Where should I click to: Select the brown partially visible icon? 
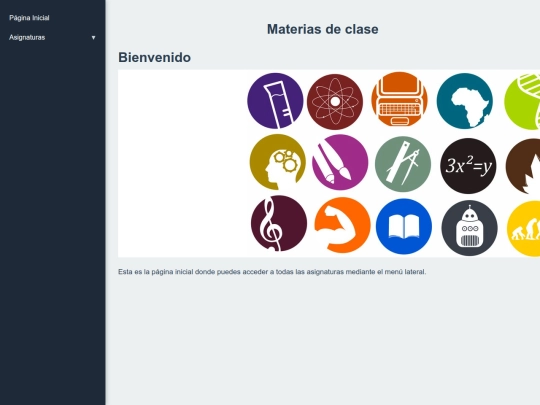tap(523, 166)
